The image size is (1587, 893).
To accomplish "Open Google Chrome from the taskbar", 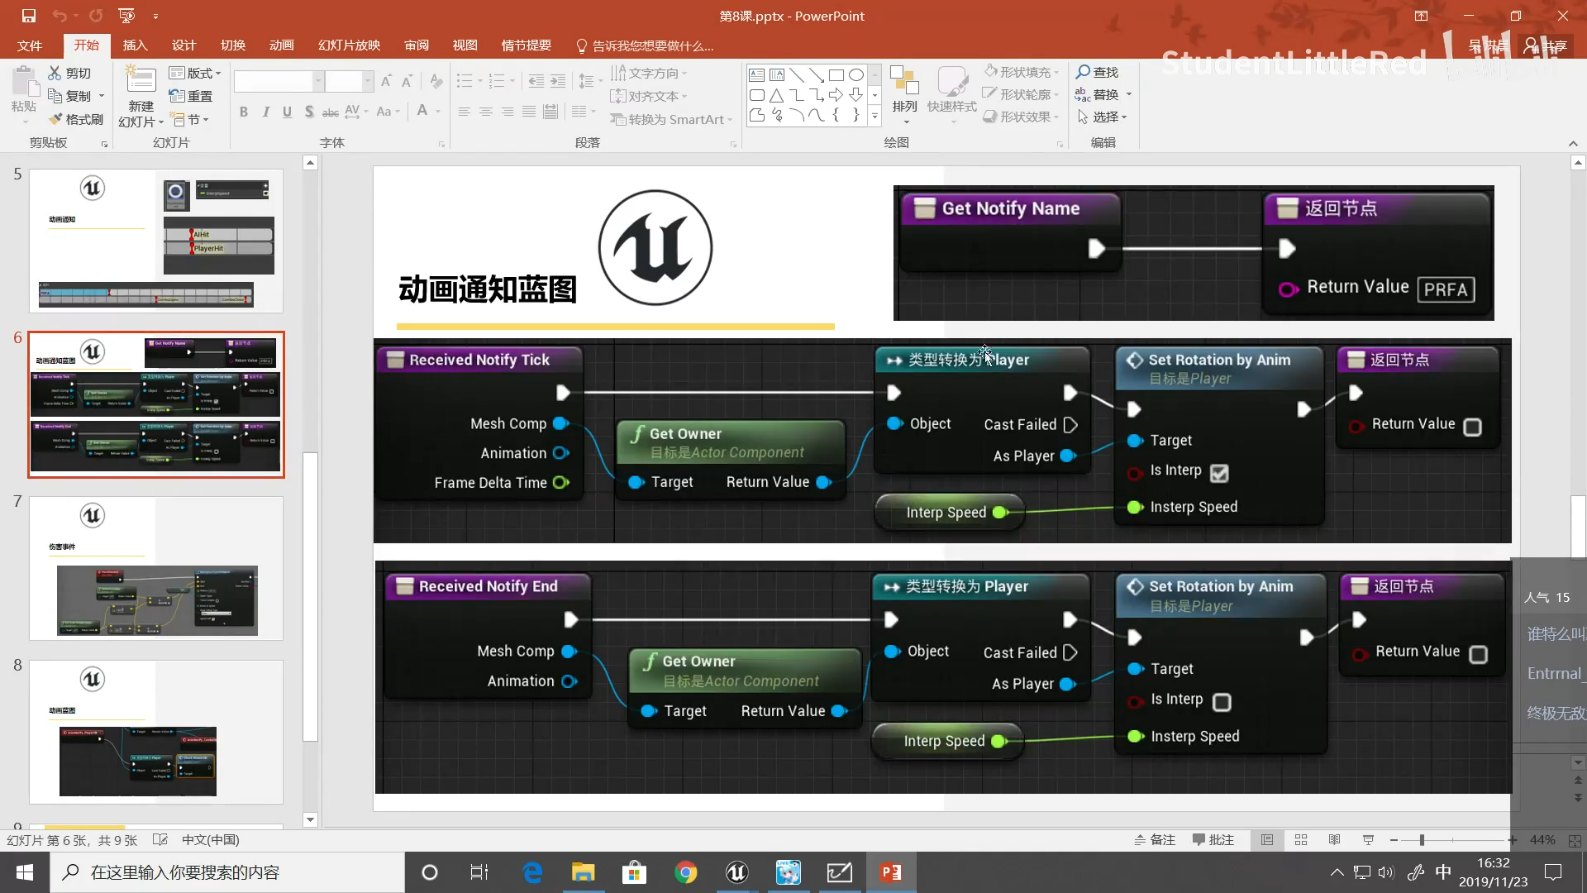I will (x=686, y=872).
